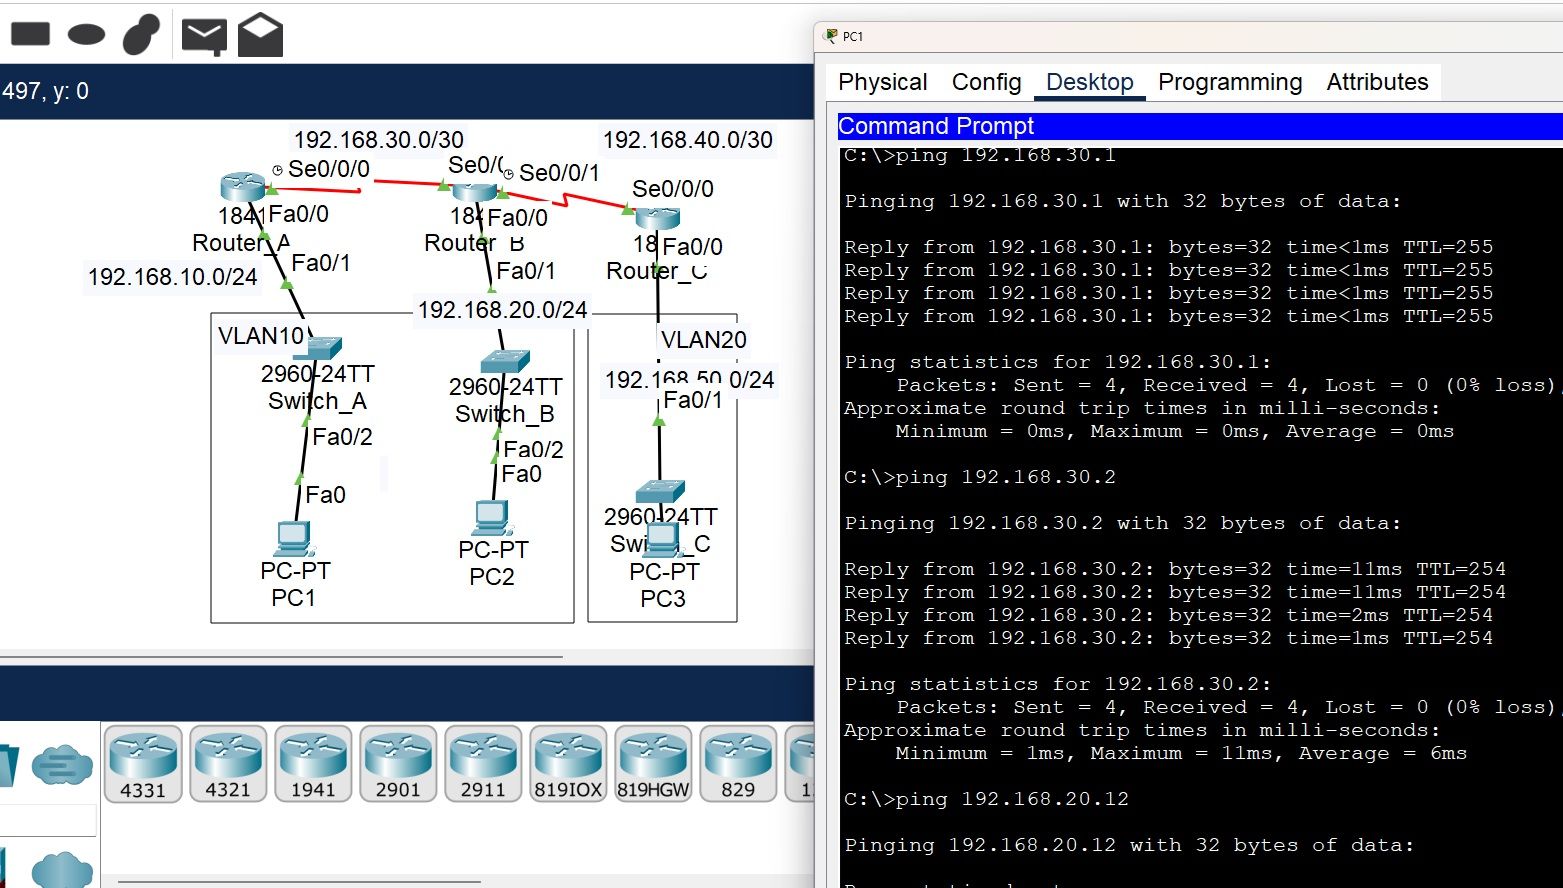Image resolution: width=1563 pixels, height=888 pixels.
Task: Choose the Draw Freeform shape tool
Action: tap(141, 35)
